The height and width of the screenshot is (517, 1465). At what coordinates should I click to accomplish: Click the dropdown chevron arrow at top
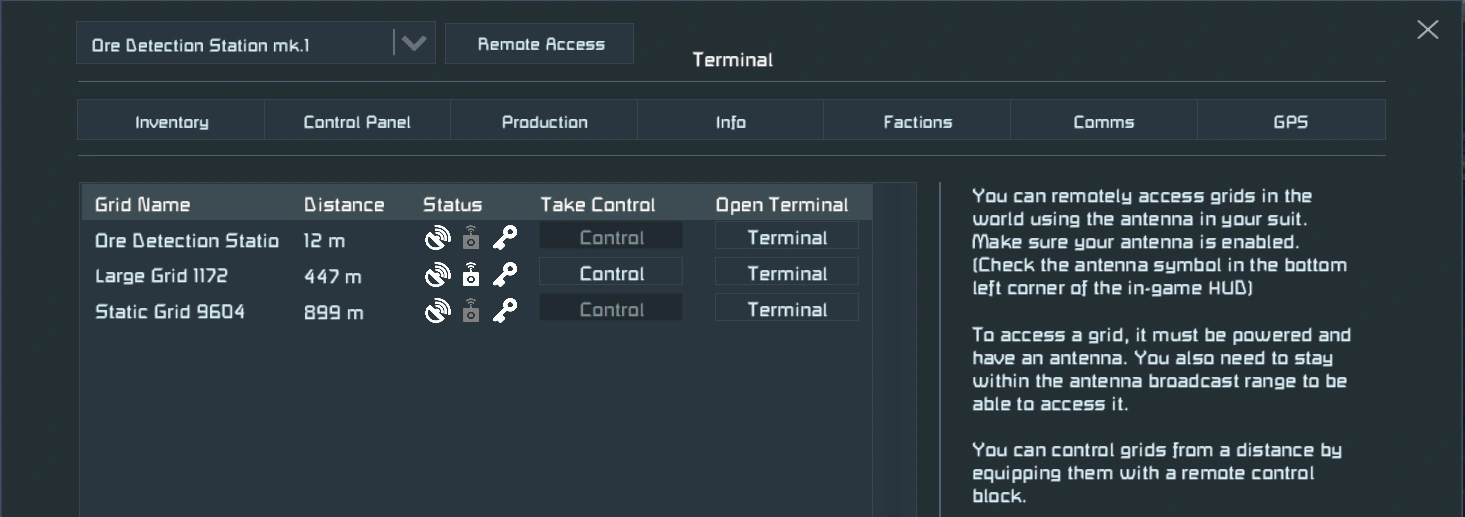coord(414,44)
